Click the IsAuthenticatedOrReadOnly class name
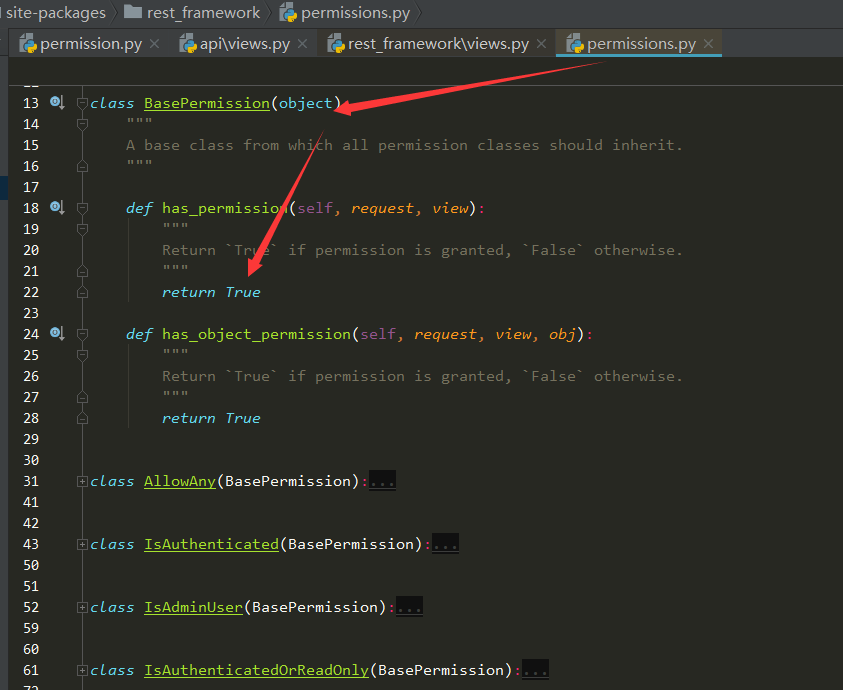The image size is (843, 690). (256, 670)
